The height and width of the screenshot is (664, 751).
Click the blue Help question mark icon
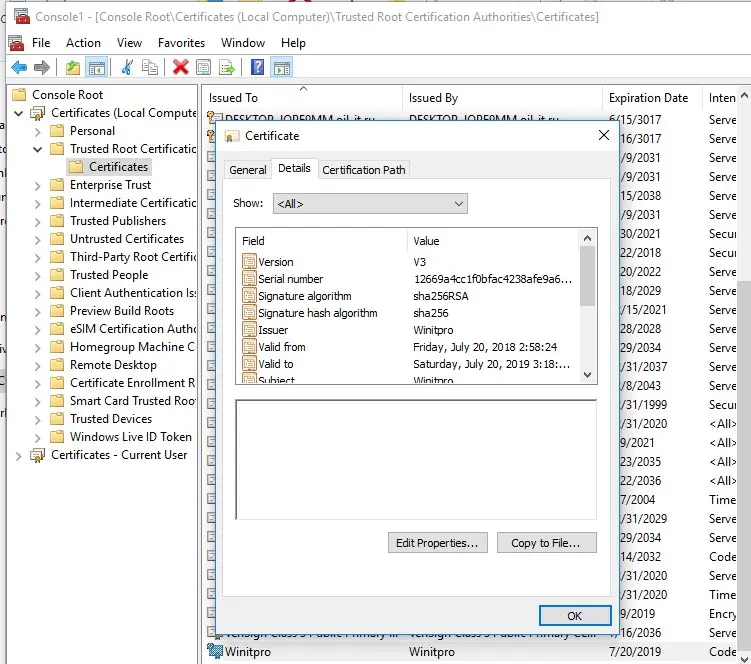coord(258,68)
